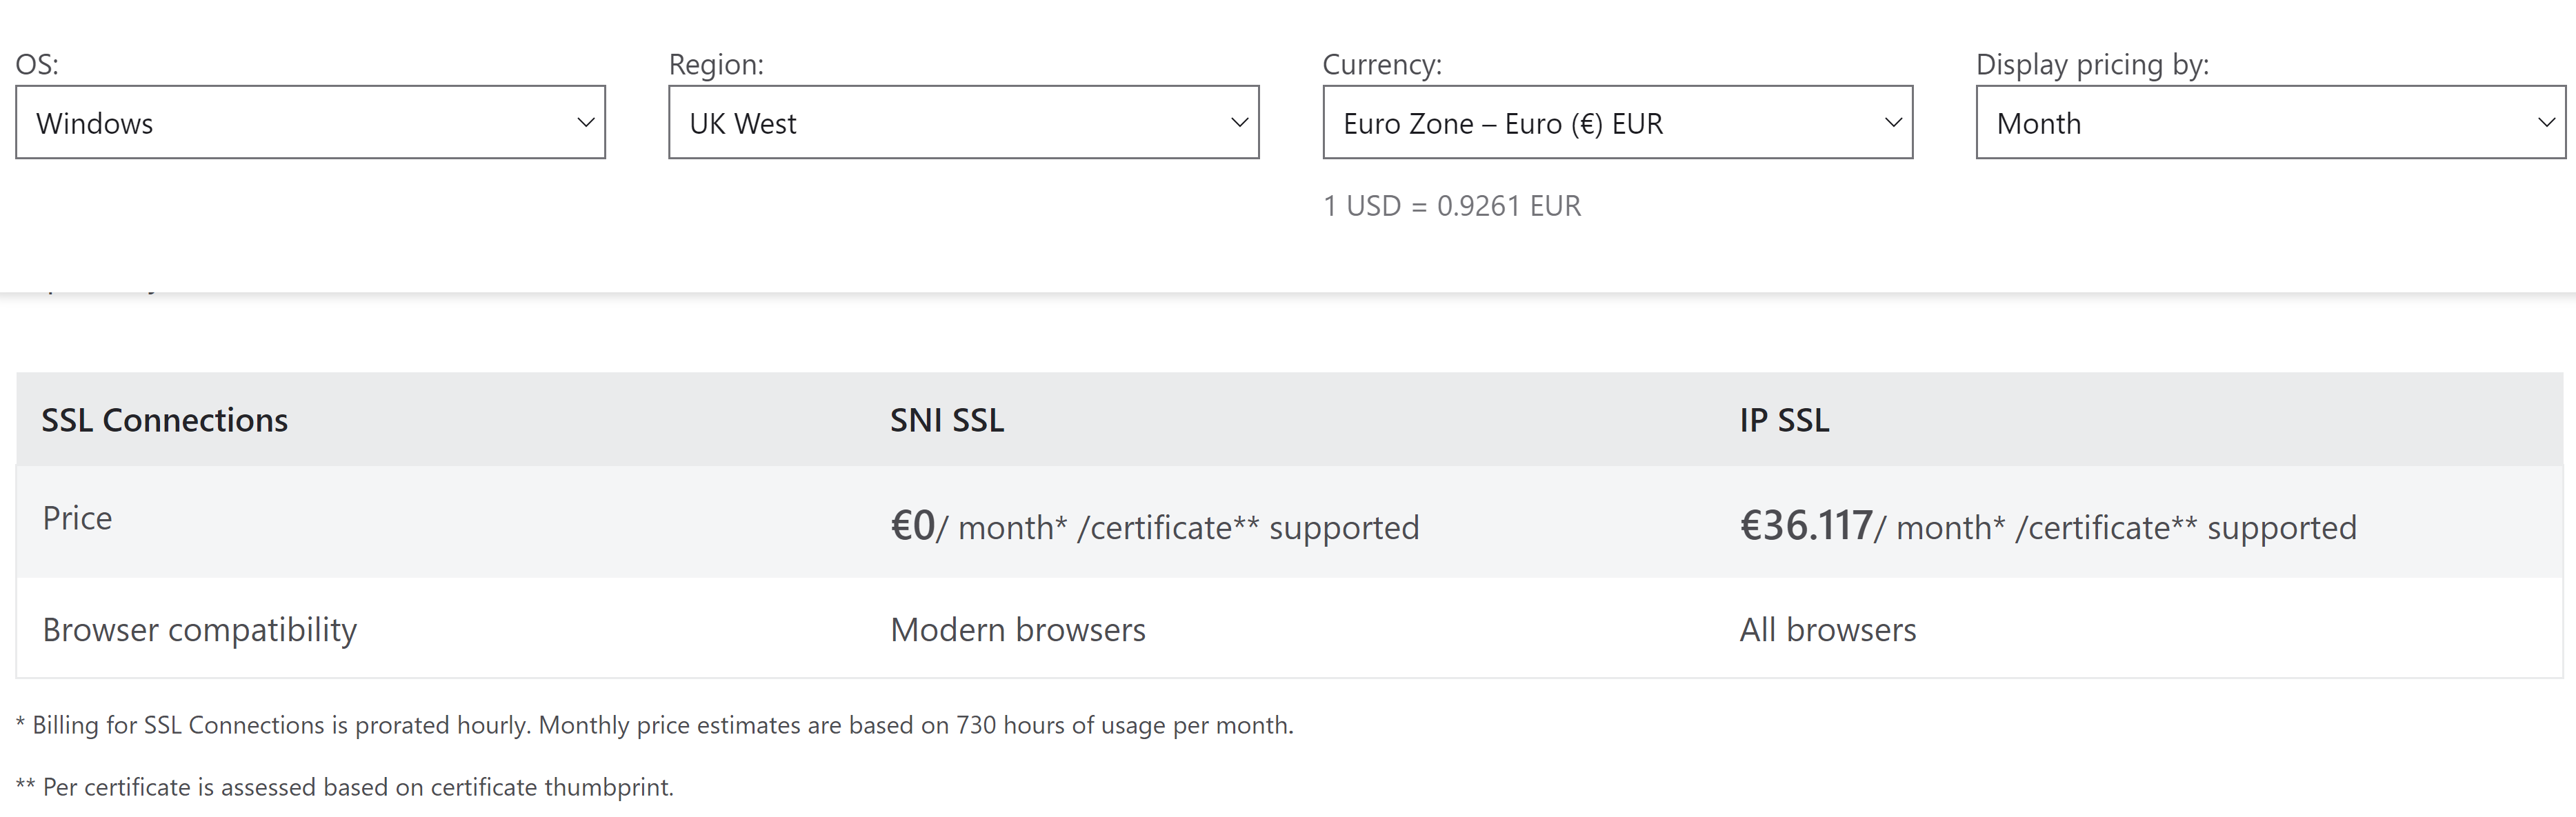Click the SSL Connections table header
Image resolution: width=2576 pixels, height=817 pixels.
click(x=165, y=420)
